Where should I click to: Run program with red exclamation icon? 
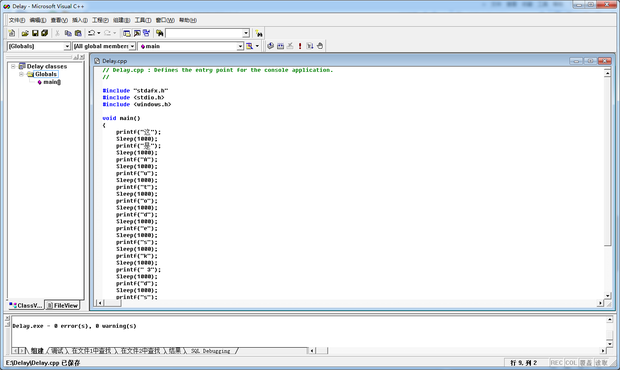pyautogui.click(x=300, y=46)
